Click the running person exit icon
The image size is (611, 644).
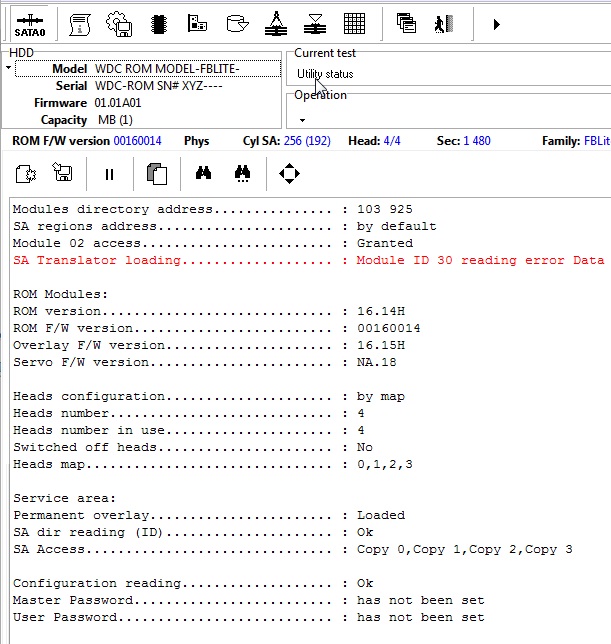point(444,24)
